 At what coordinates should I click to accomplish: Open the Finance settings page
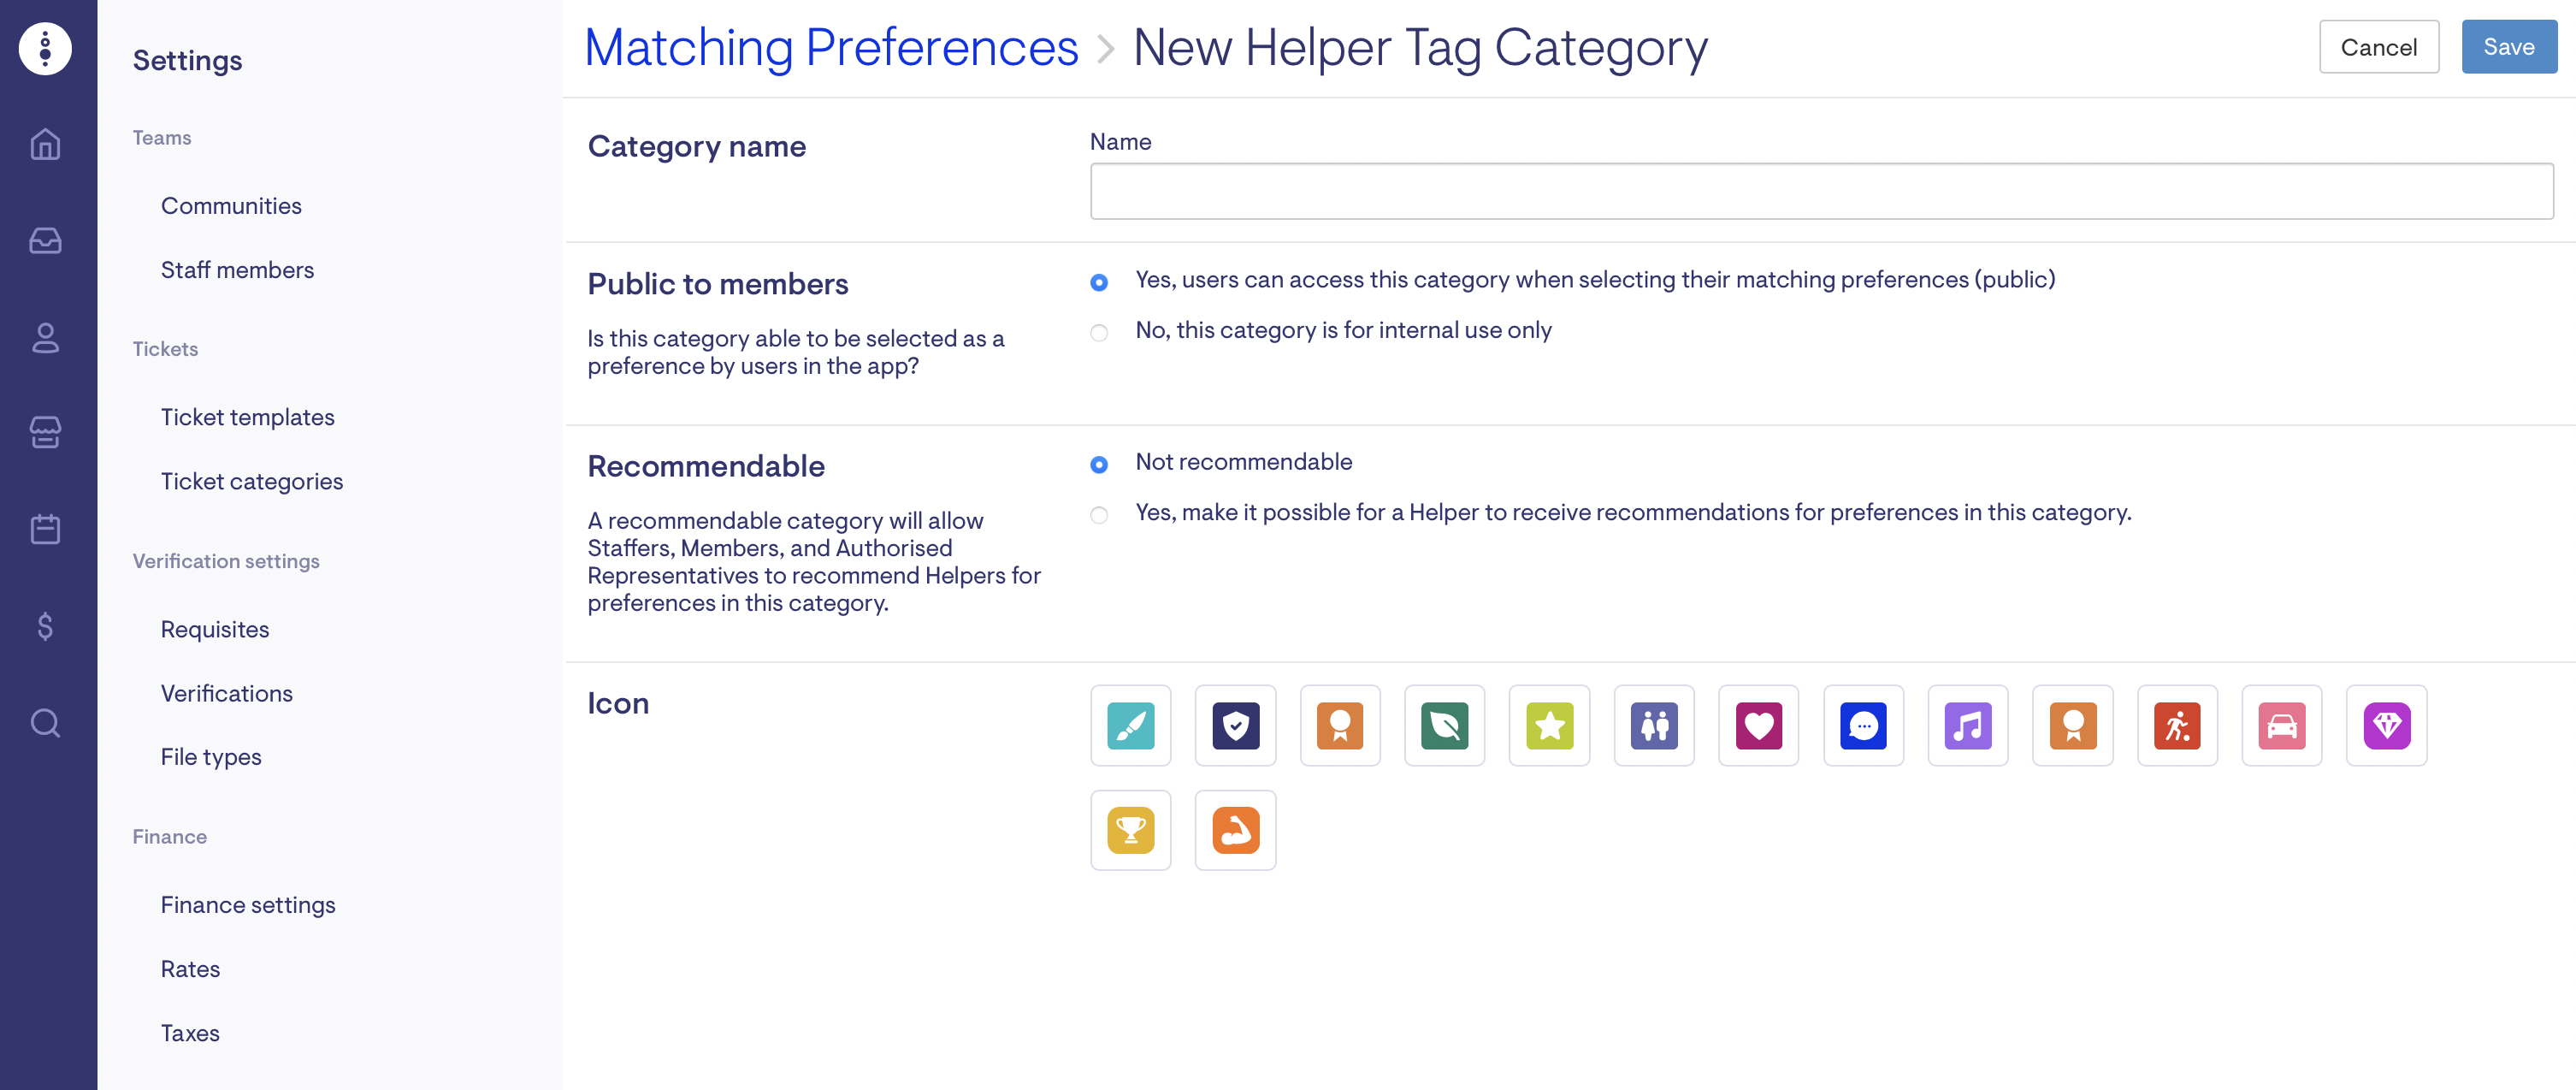[248, 904]
